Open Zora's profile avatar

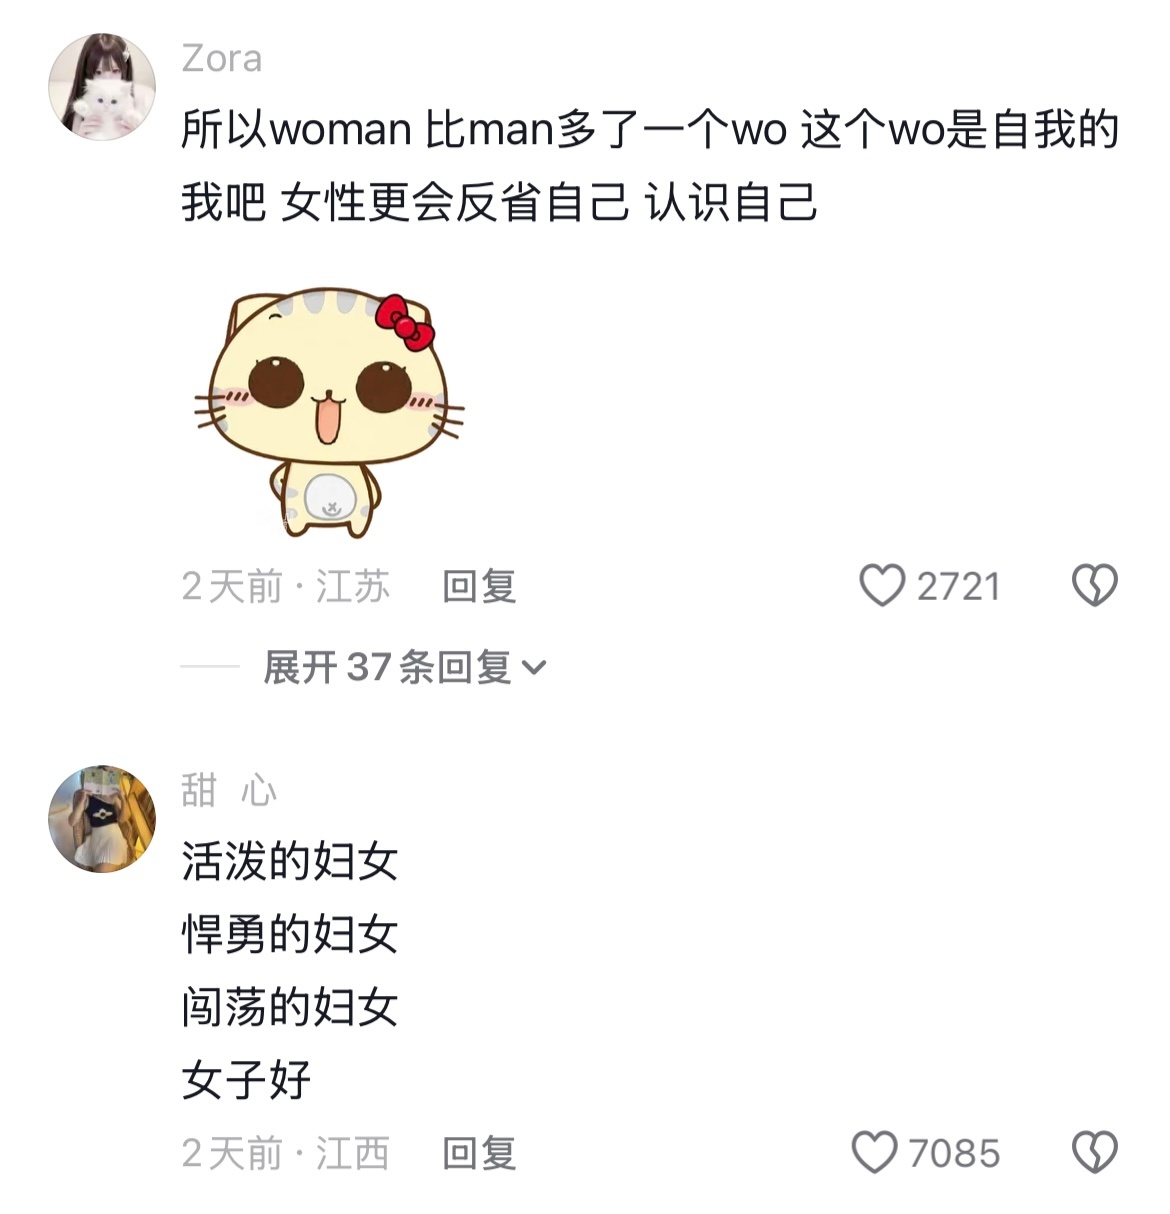(x=102, y=86)
